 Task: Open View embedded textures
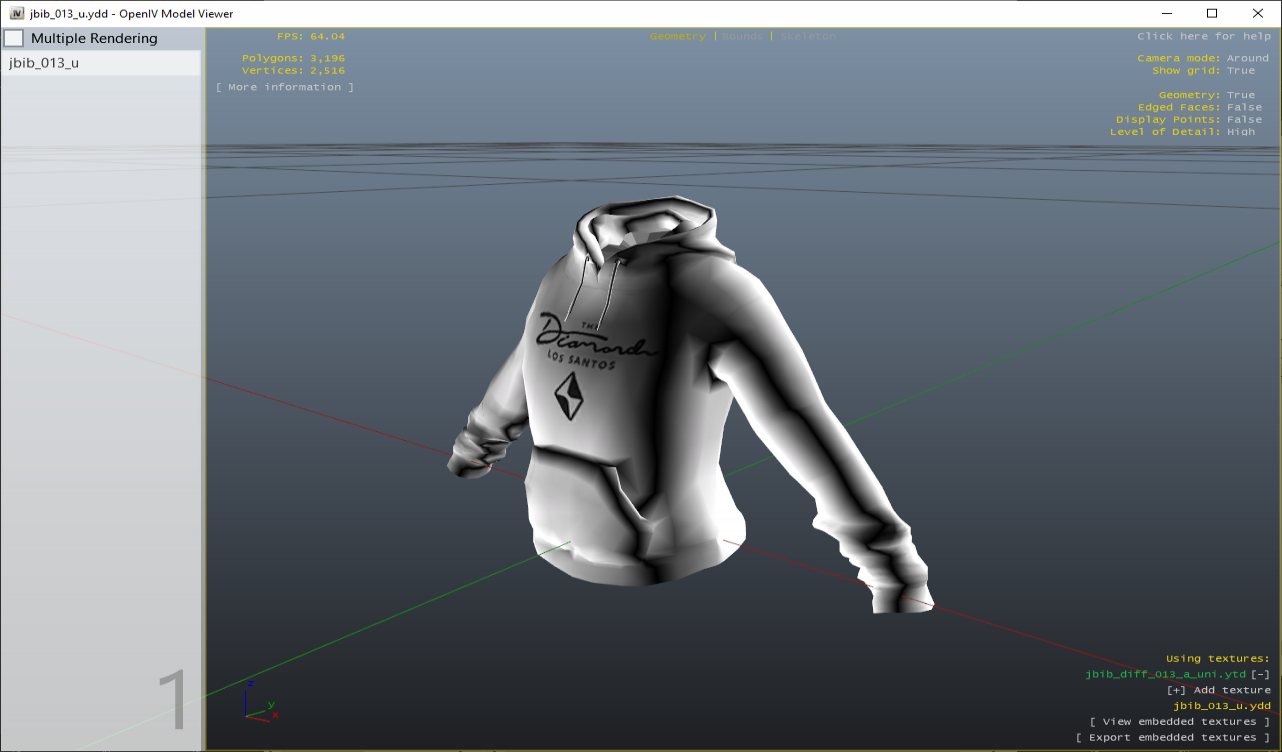tap(1180, 722)
